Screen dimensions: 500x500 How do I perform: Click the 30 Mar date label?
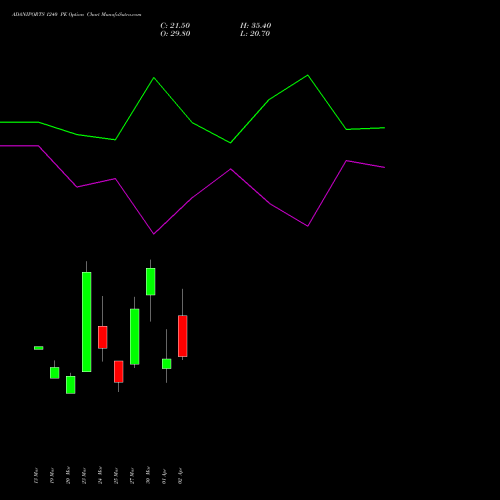[x=148, y=476]
